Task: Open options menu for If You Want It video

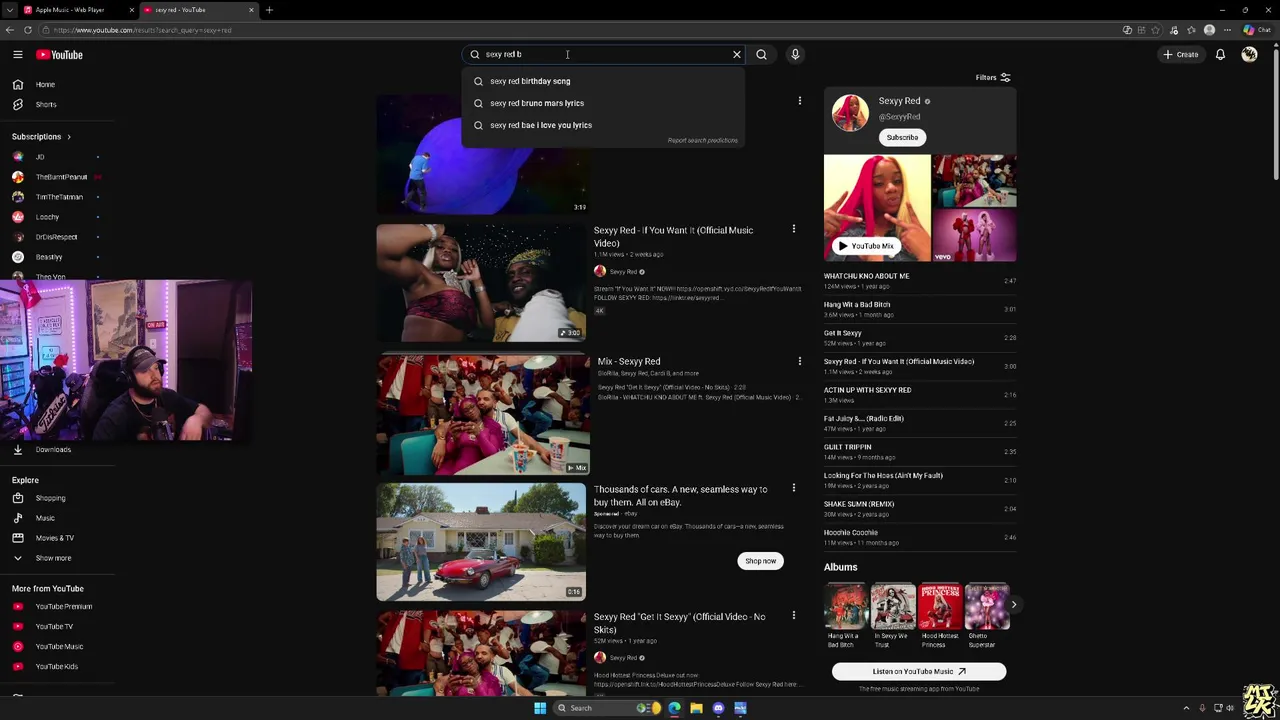Action: coord(794,230)
